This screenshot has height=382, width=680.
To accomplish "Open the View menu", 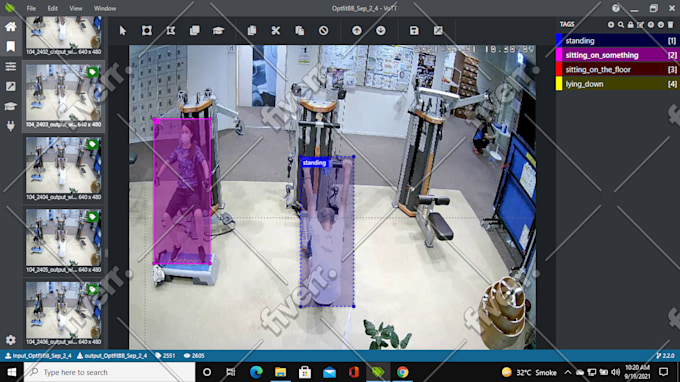I will click(x=75, y=8).
